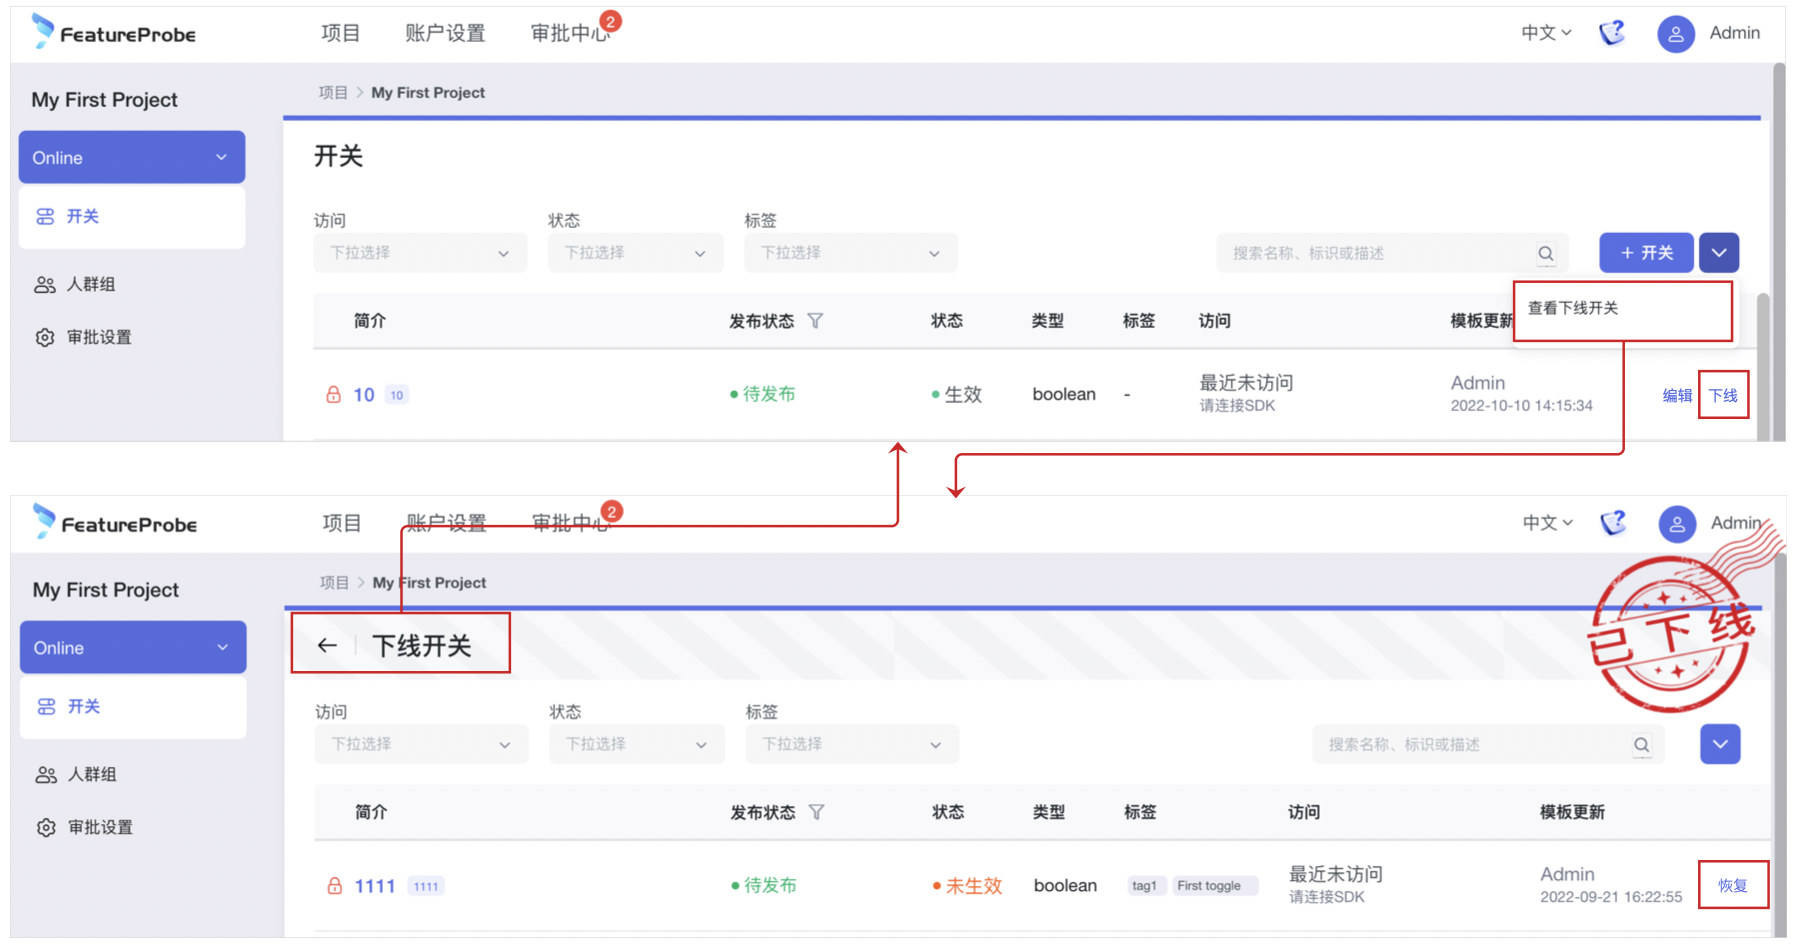Click 下线 link for toggle 10
The height and width of the screenshot is (946, 1796).
pos(1723,396)
